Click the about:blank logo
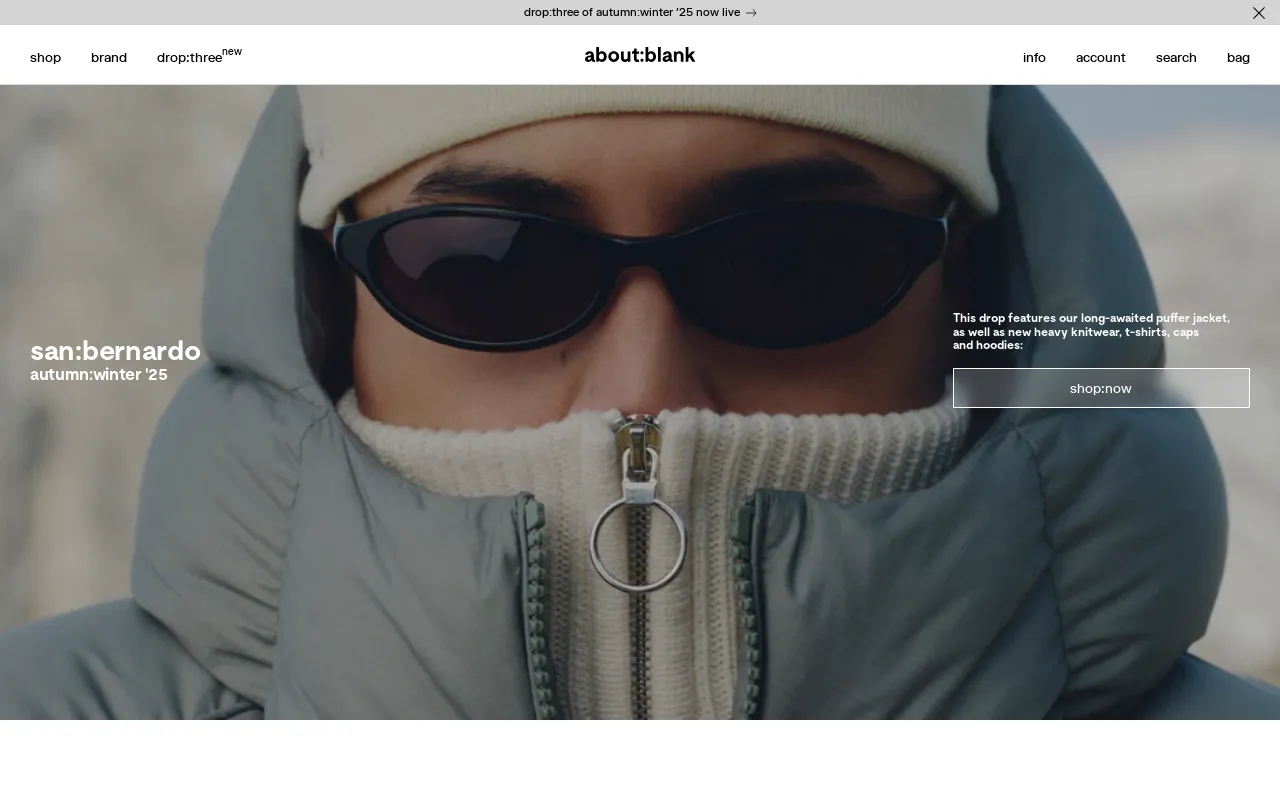This screenshot has height=800, width=1280. (x=639, y=56)
